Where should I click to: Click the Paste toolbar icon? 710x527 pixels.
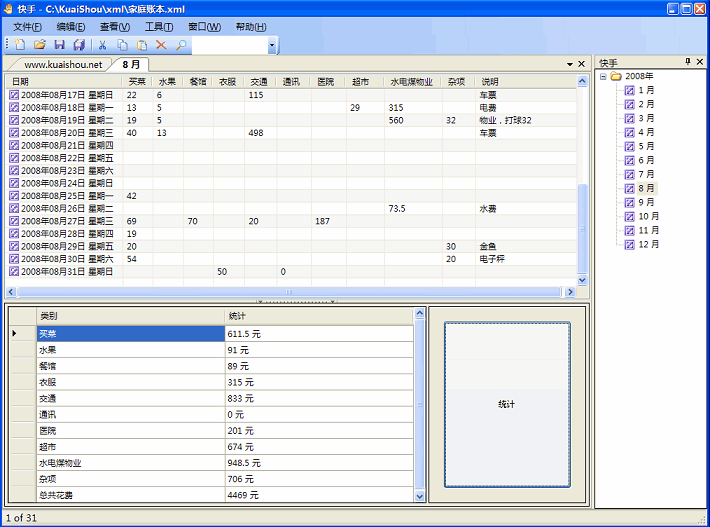(142, 45)
